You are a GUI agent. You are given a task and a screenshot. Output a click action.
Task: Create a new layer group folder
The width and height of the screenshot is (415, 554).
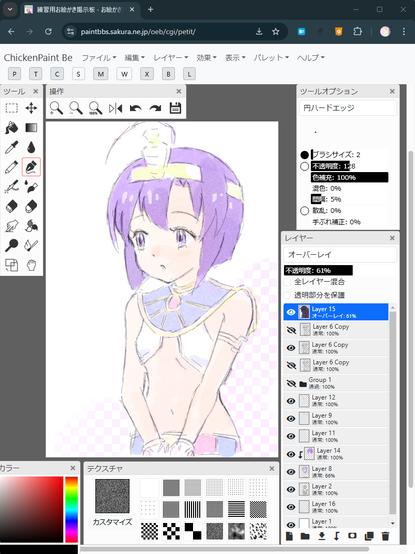305,536
